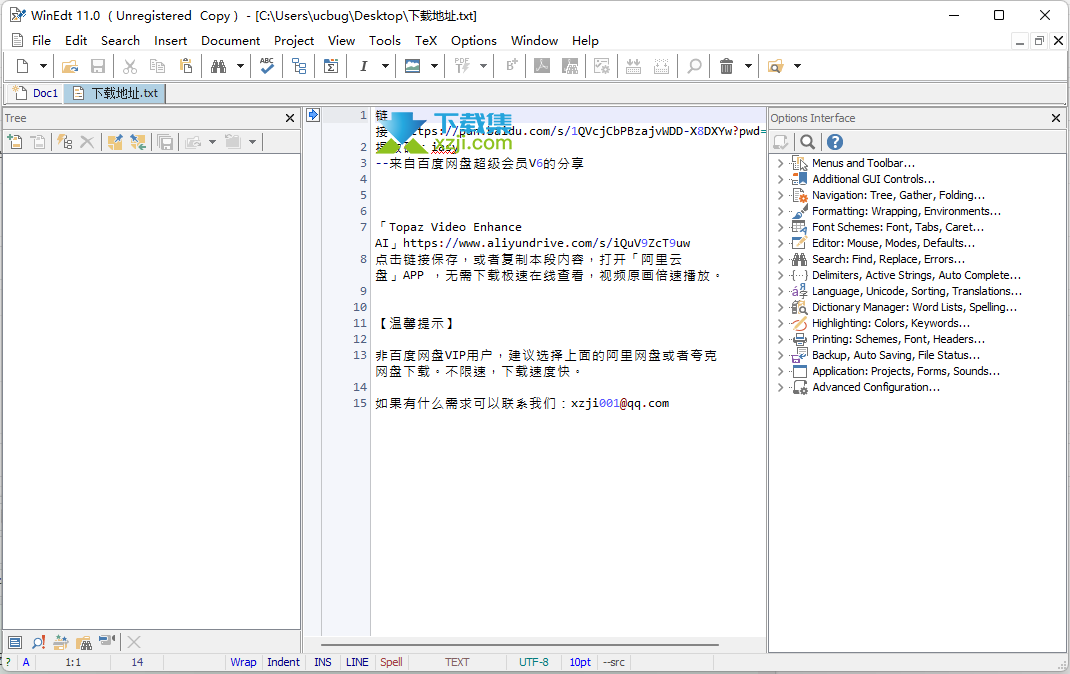Image resolution: width=1070 pixels, height=674 pixels.
Task: Close the Tree panel
Action: (290, 118)
